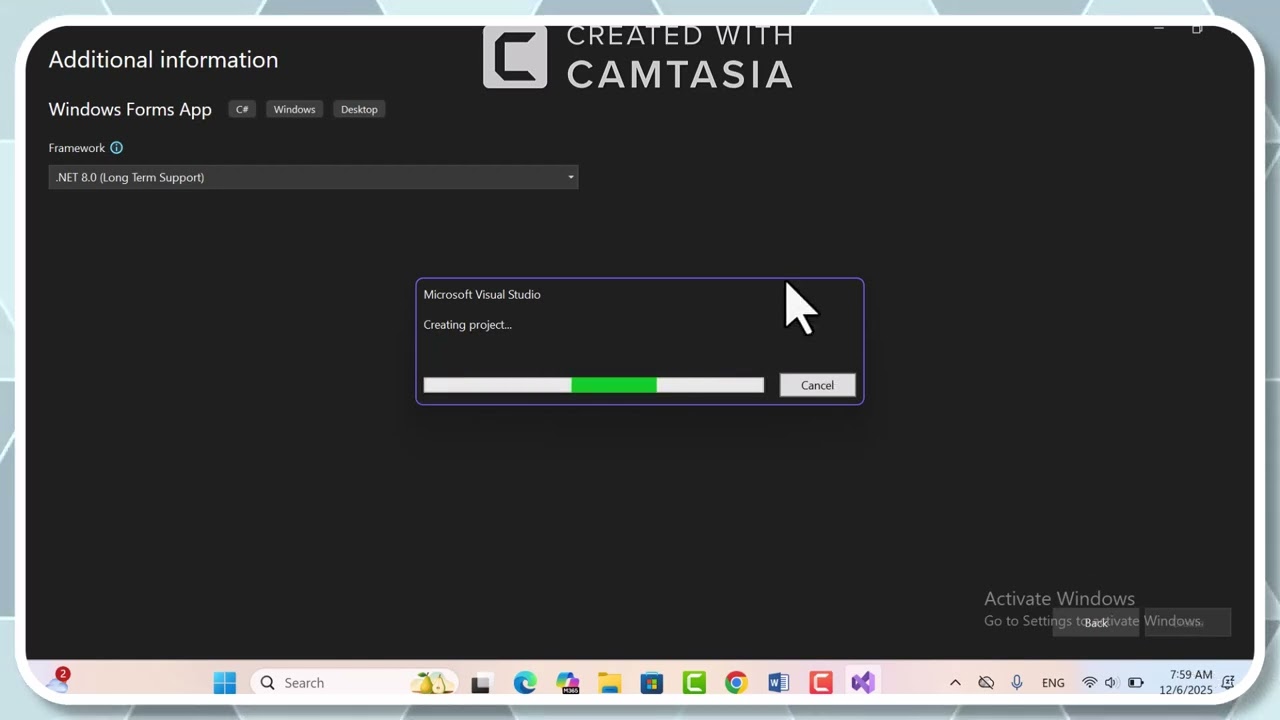
Task: Click the battery status tray icon
Action: (1136, 683)
